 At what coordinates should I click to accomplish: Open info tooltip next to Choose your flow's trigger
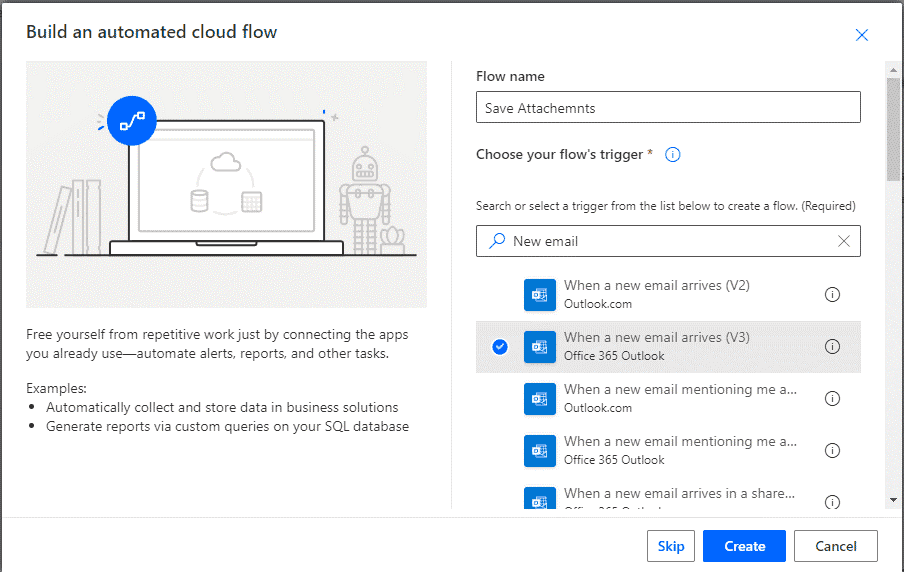(673, 154)
